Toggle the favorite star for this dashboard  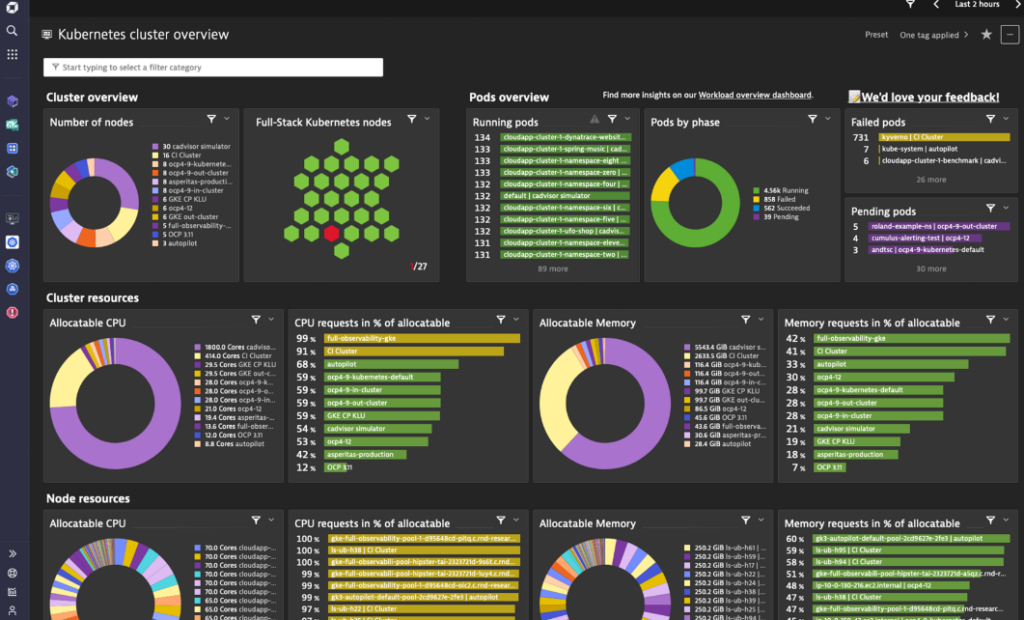tap(986, 34)
